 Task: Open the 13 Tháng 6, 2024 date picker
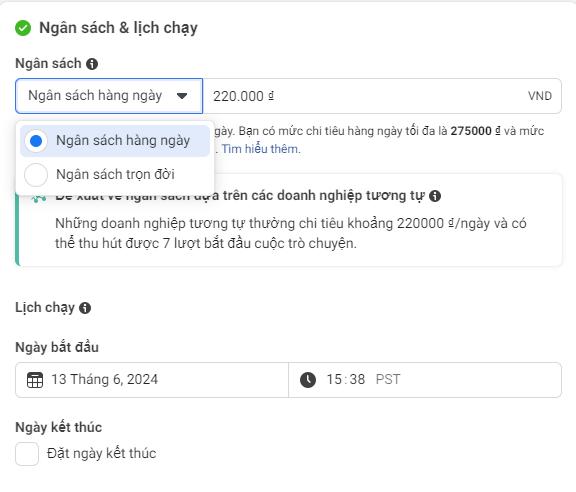152,380
